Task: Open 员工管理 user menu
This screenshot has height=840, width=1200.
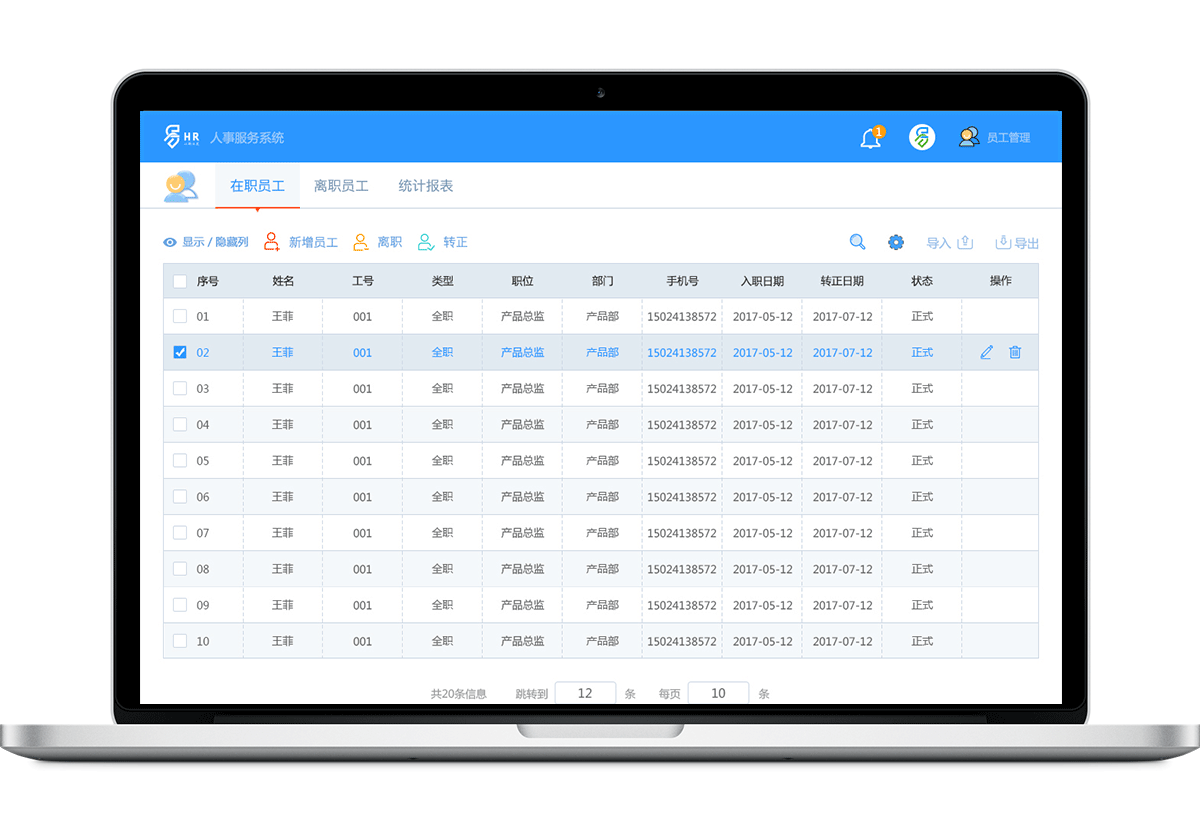Action: pos(994,138)
